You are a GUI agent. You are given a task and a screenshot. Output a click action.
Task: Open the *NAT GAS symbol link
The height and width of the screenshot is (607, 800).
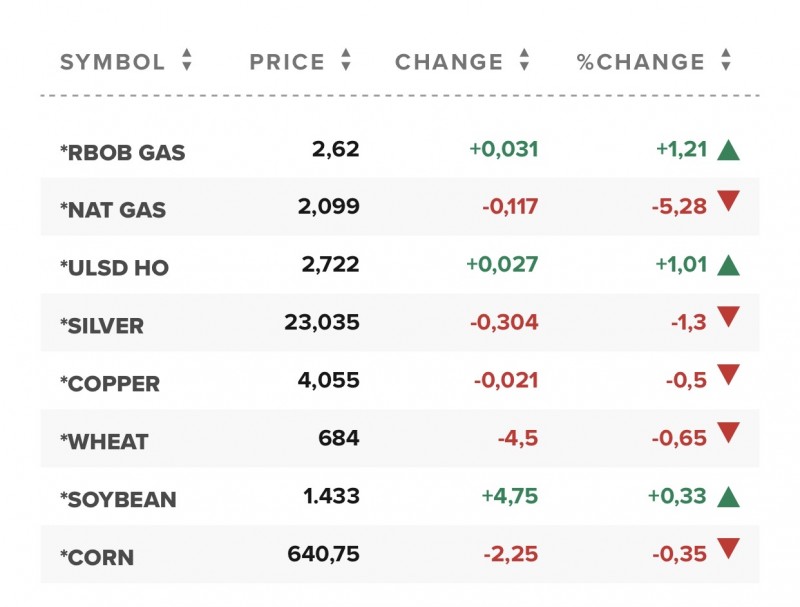[113, 211]
